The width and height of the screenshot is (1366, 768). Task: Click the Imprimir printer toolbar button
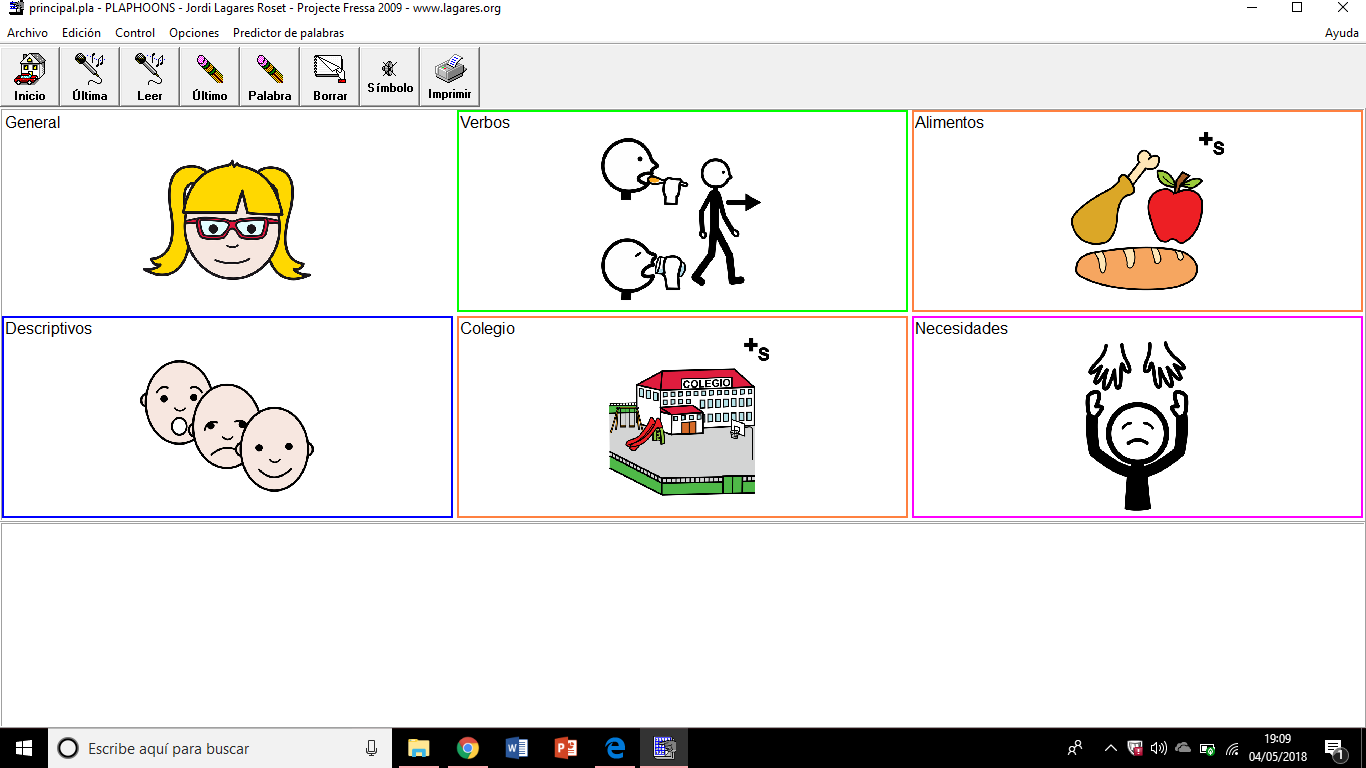[x=450, y=77]
